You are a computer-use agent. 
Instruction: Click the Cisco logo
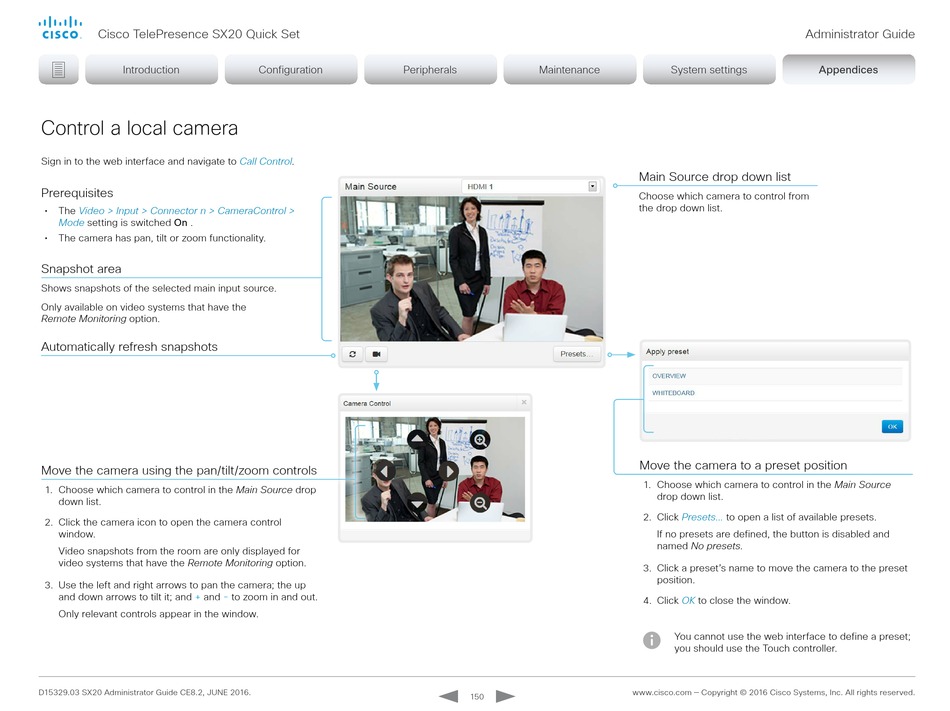click(x=60, y=28)
